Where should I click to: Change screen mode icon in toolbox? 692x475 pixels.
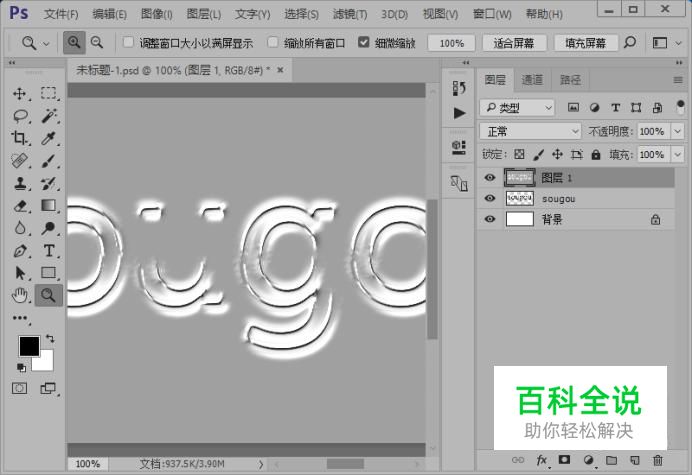[48, 388]
